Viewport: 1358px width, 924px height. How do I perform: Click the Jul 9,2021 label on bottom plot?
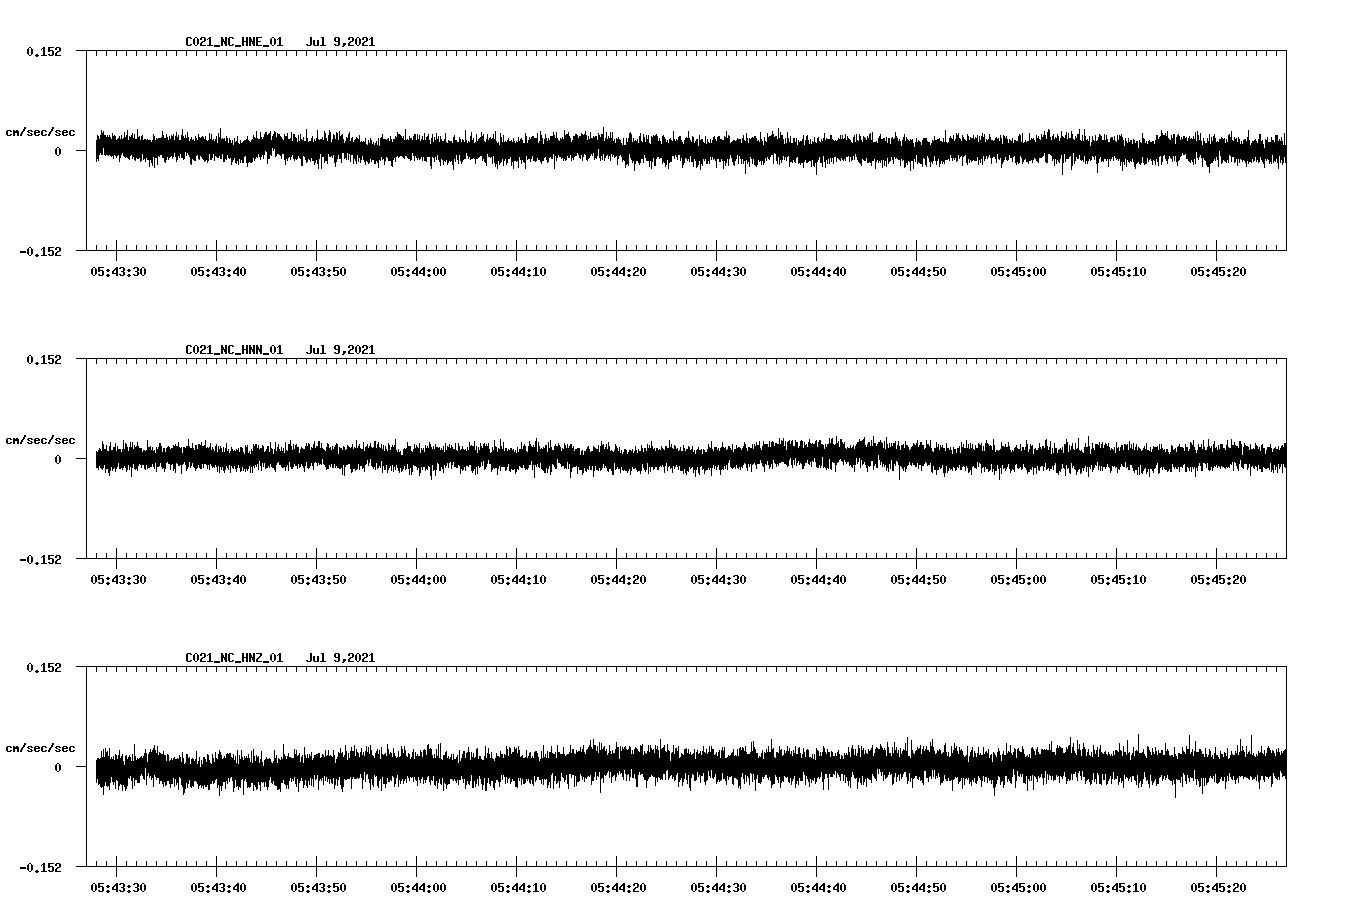pyautogui.click(x=342, y=658)
